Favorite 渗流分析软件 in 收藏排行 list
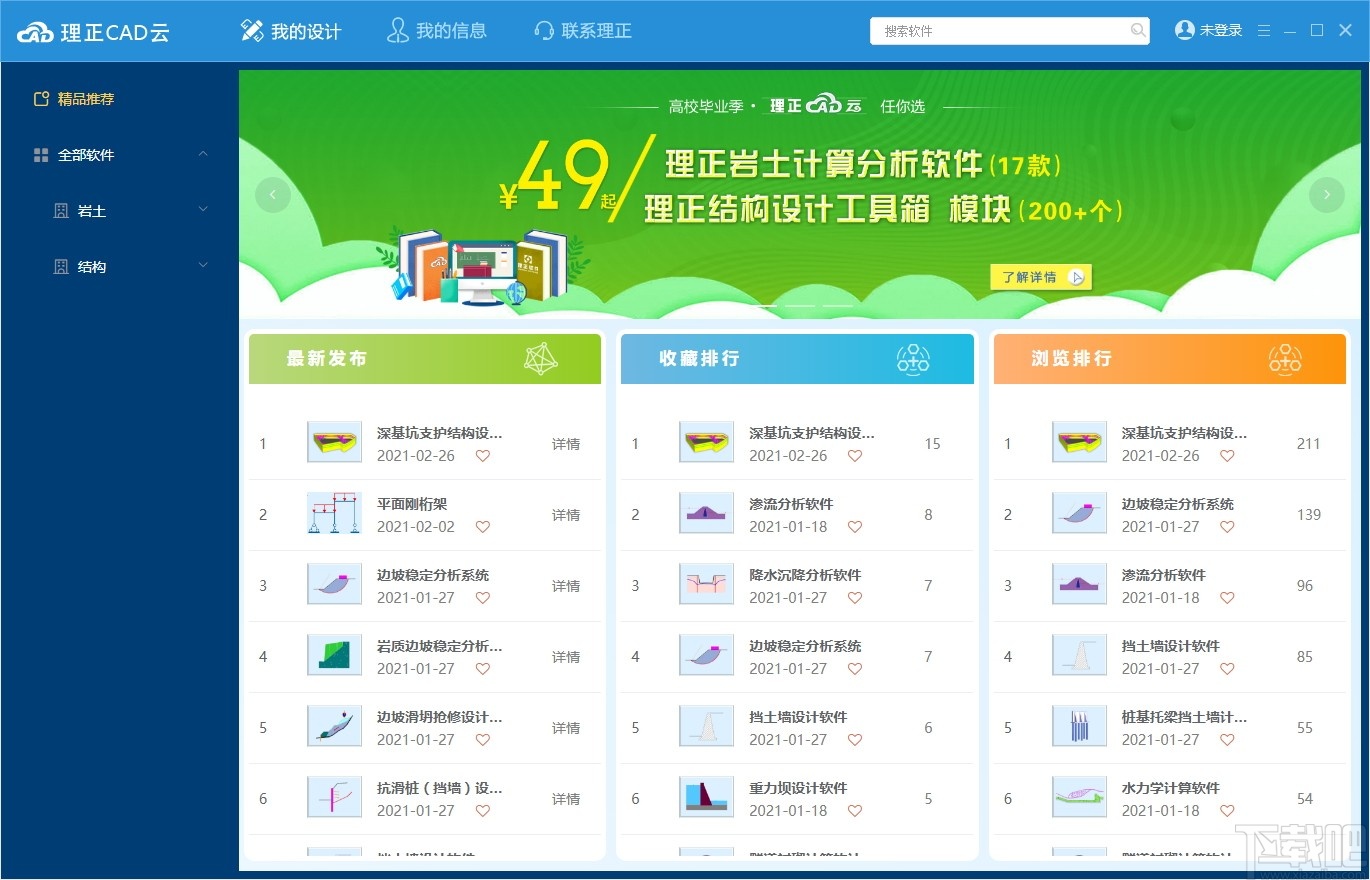 855,527
